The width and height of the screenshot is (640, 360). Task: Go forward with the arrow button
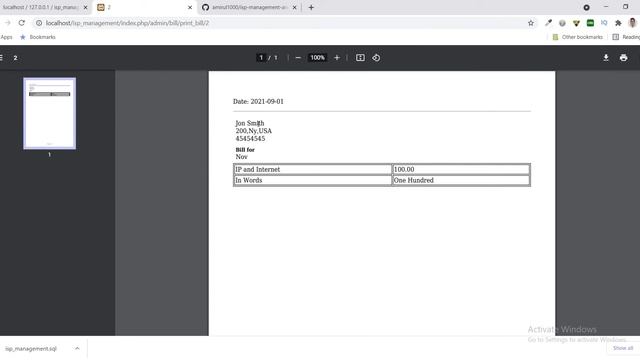pos(7,23)
